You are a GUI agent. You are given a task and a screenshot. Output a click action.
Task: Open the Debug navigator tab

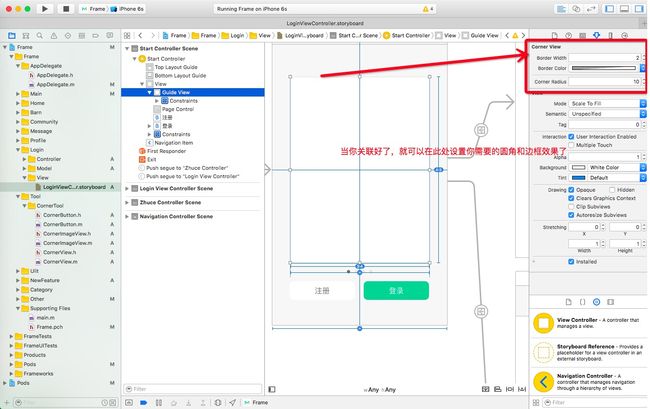[82, 36]
